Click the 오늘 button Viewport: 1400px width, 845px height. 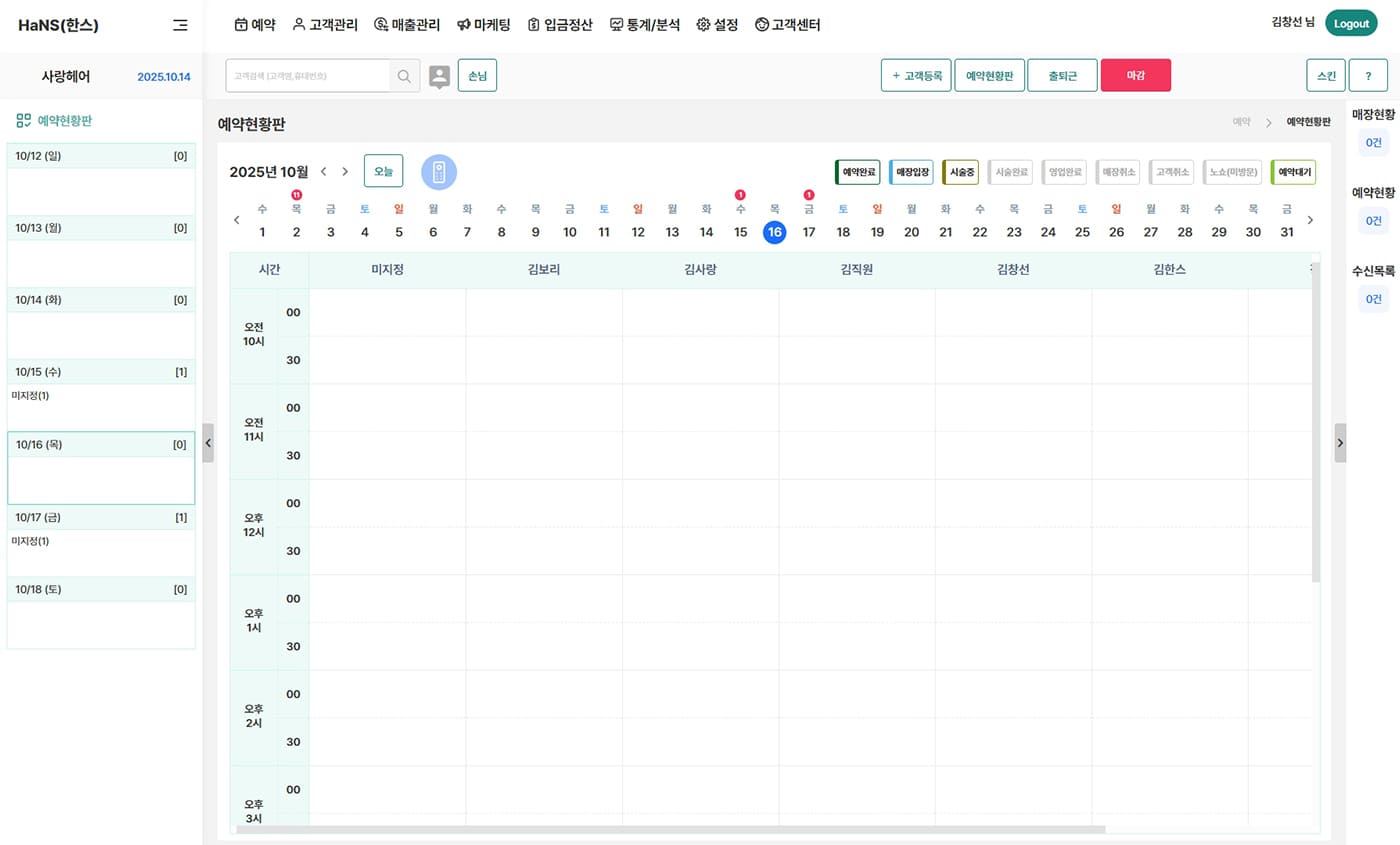tap(383, 171)
